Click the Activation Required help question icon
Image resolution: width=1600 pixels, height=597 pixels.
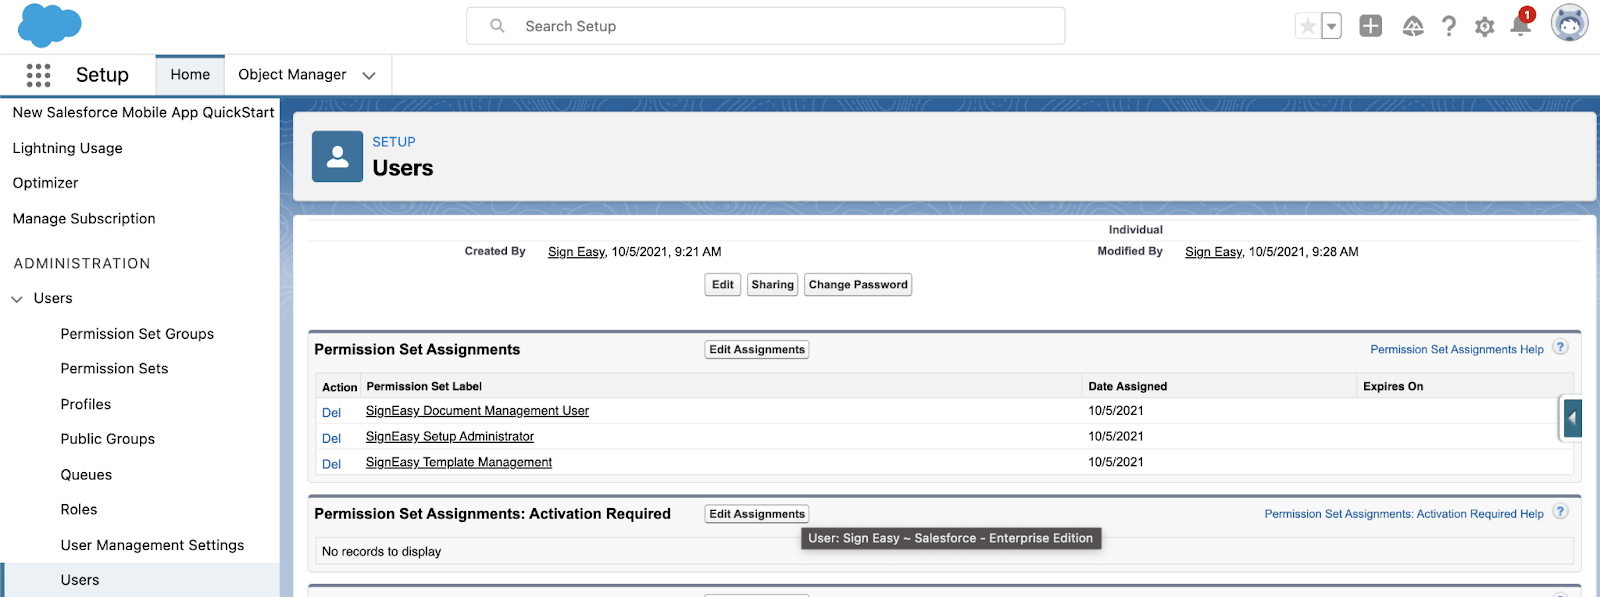coord(1560,511)
